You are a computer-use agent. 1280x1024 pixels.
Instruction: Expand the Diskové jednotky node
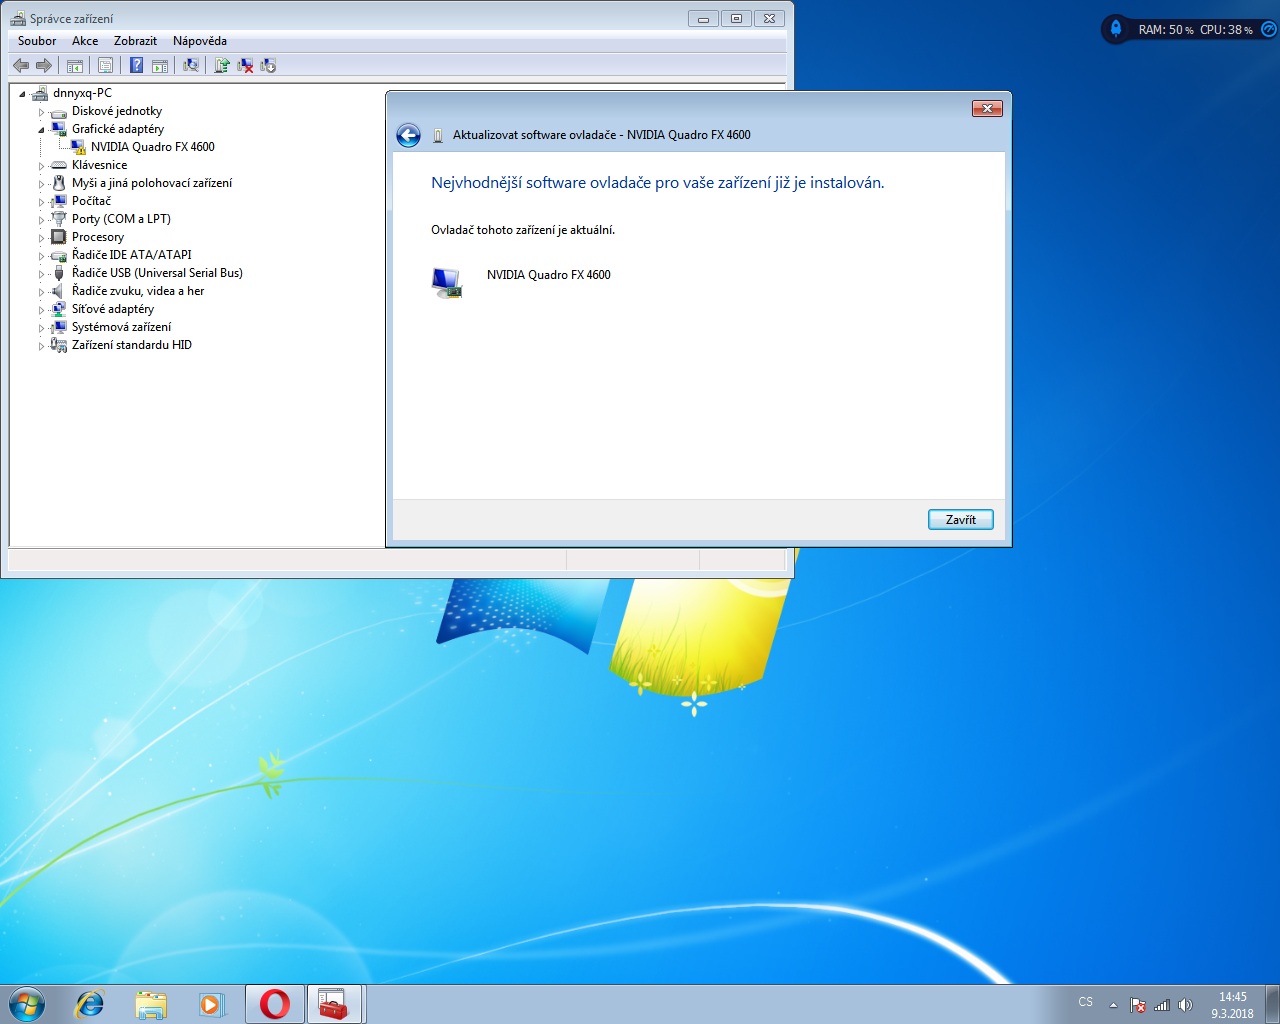pyautogui.click(x=41, y=112)
